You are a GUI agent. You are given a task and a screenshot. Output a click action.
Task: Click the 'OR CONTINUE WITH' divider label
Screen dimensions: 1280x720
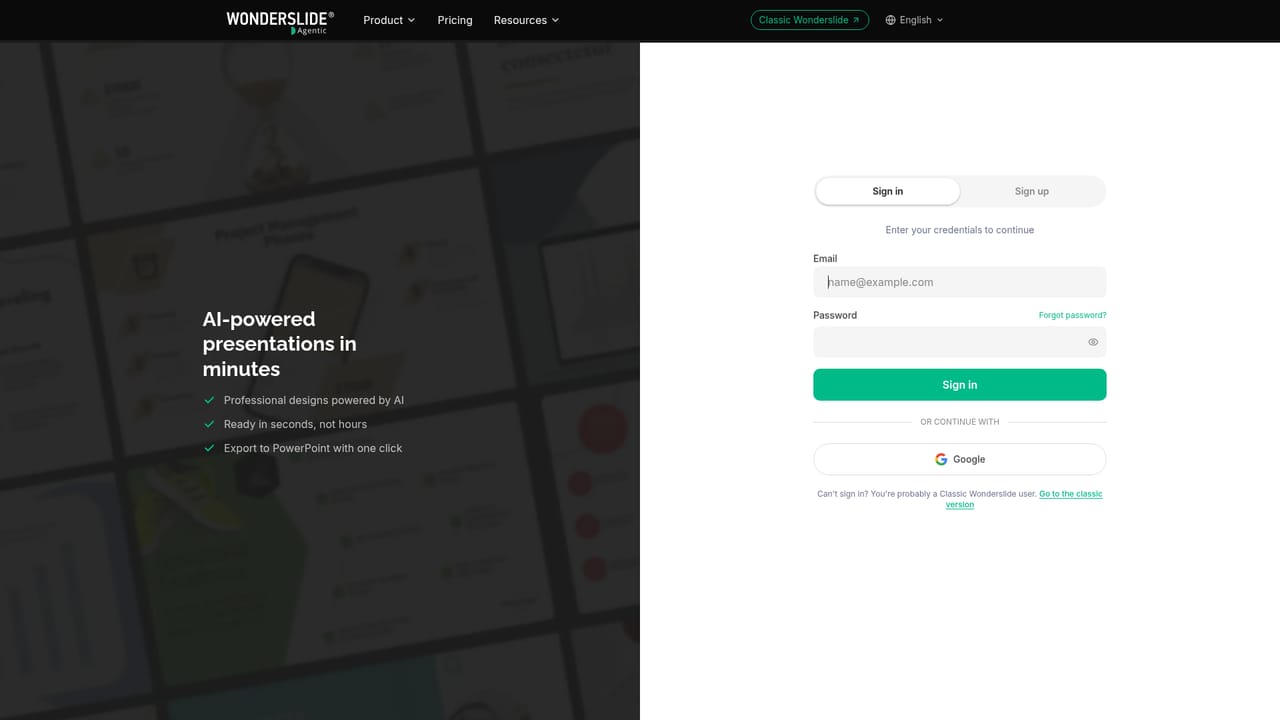[960, 422]
